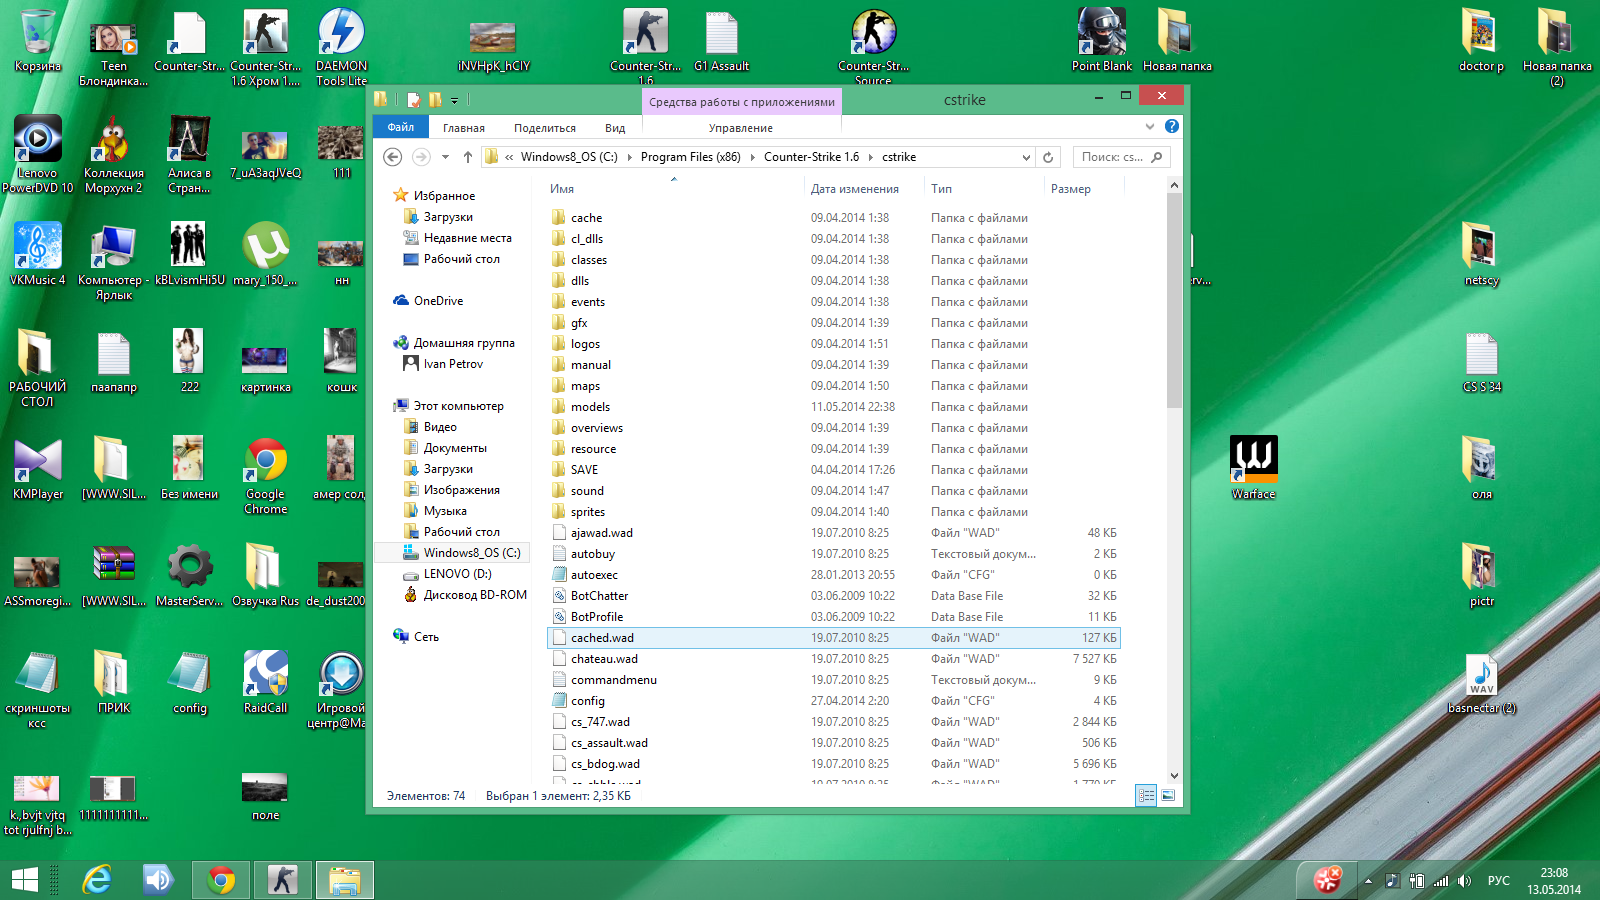The image size is (1600, 900).
Task: Click the Back navigation arrow in Explorer
Action: point(393,157)
